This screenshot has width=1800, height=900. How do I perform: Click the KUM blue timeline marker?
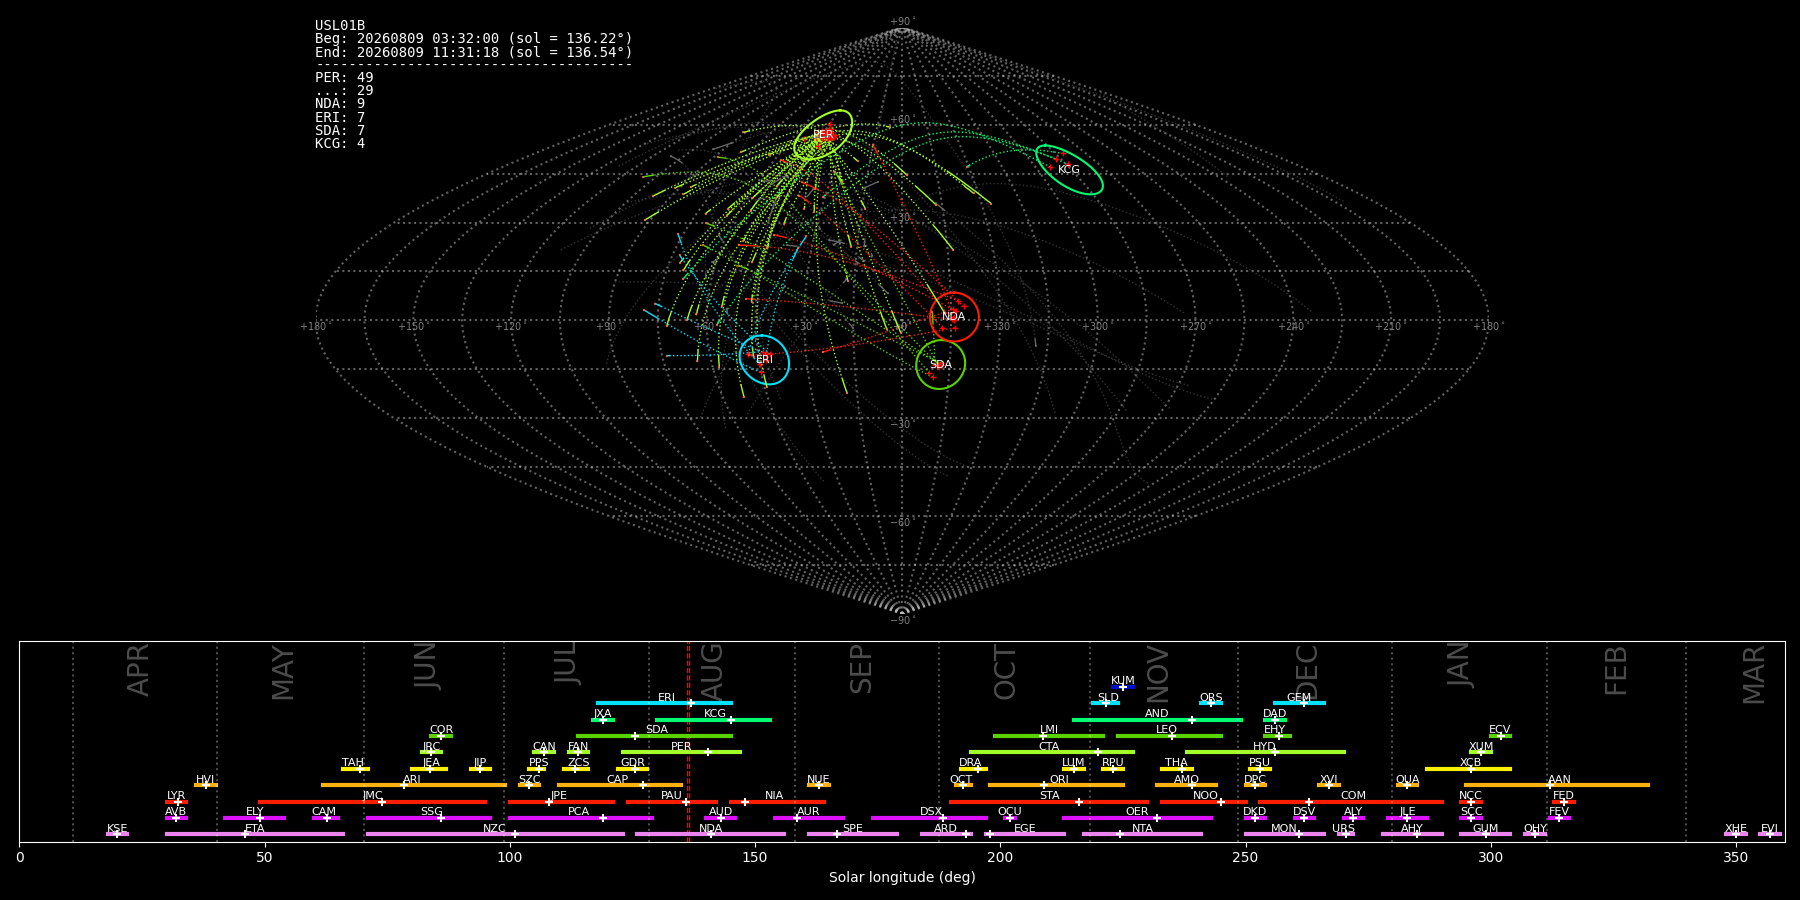click(1123, 687)
